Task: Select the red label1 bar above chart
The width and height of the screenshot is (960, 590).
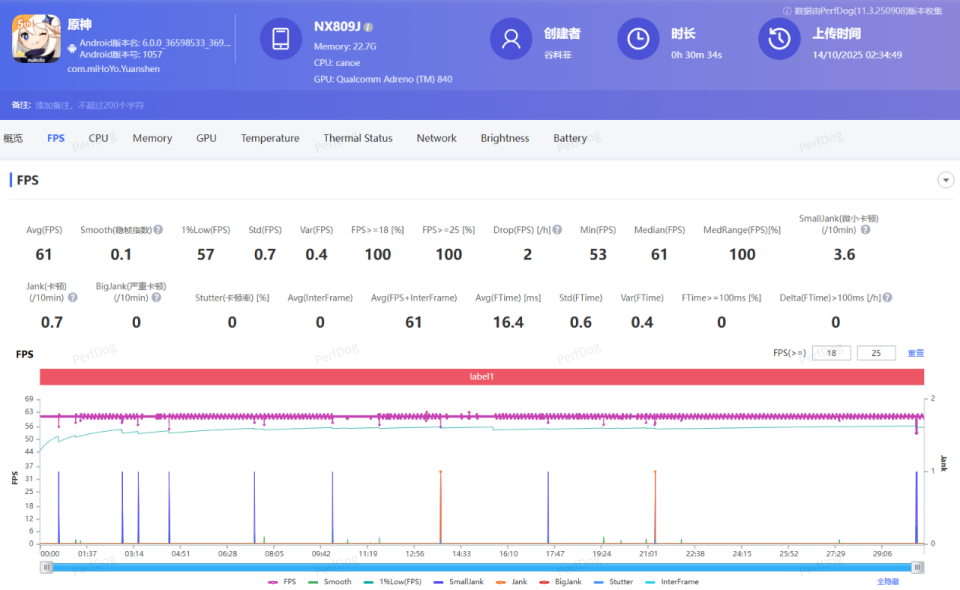Action: coord(482,377)
